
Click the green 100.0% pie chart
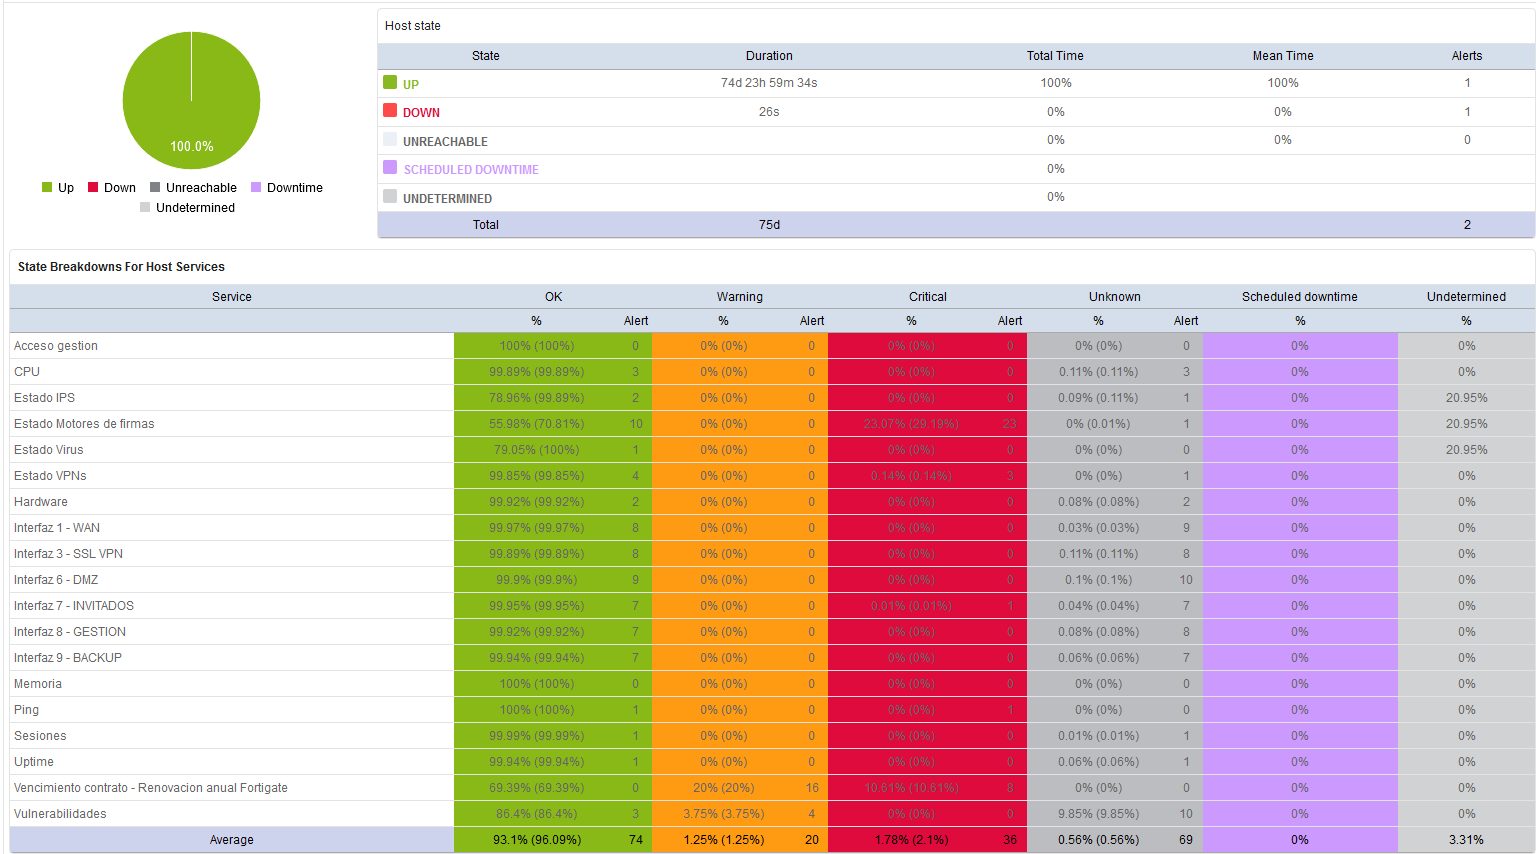191,100
